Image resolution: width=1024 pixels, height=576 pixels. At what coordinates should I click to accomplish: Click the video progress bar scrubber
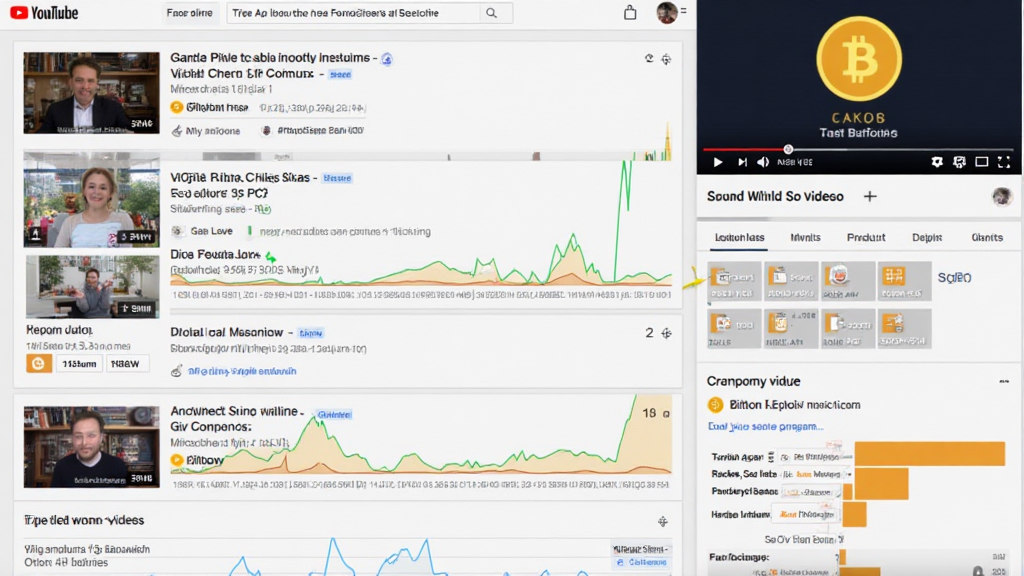(788, 149)
